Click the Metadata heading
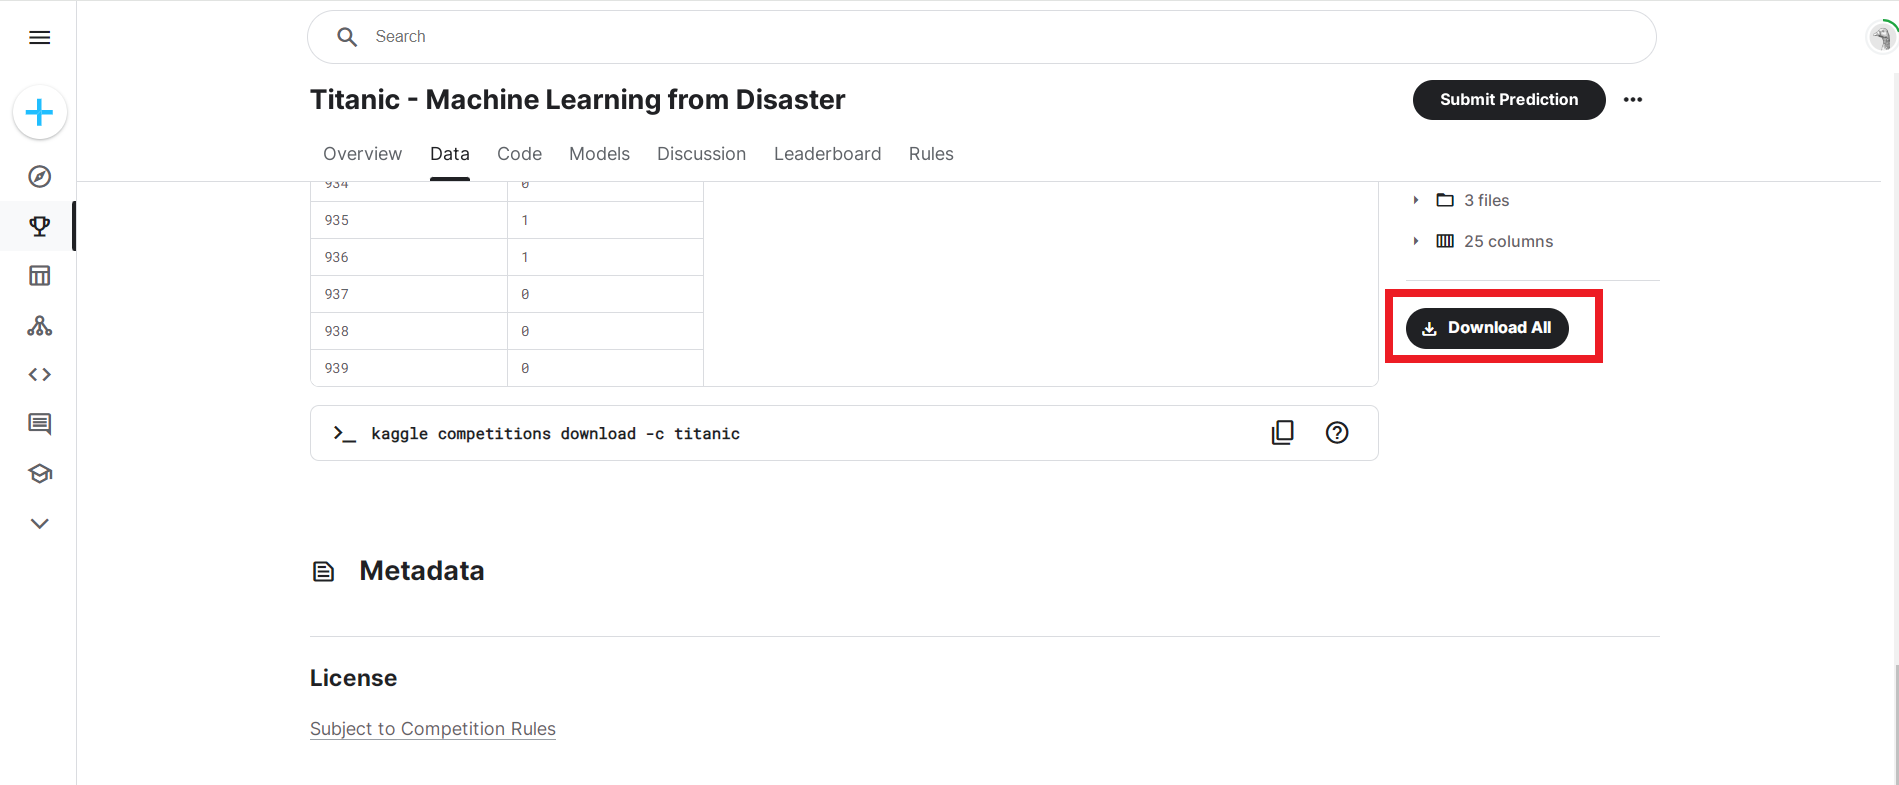1899x785 pixels. pos(422,571)
